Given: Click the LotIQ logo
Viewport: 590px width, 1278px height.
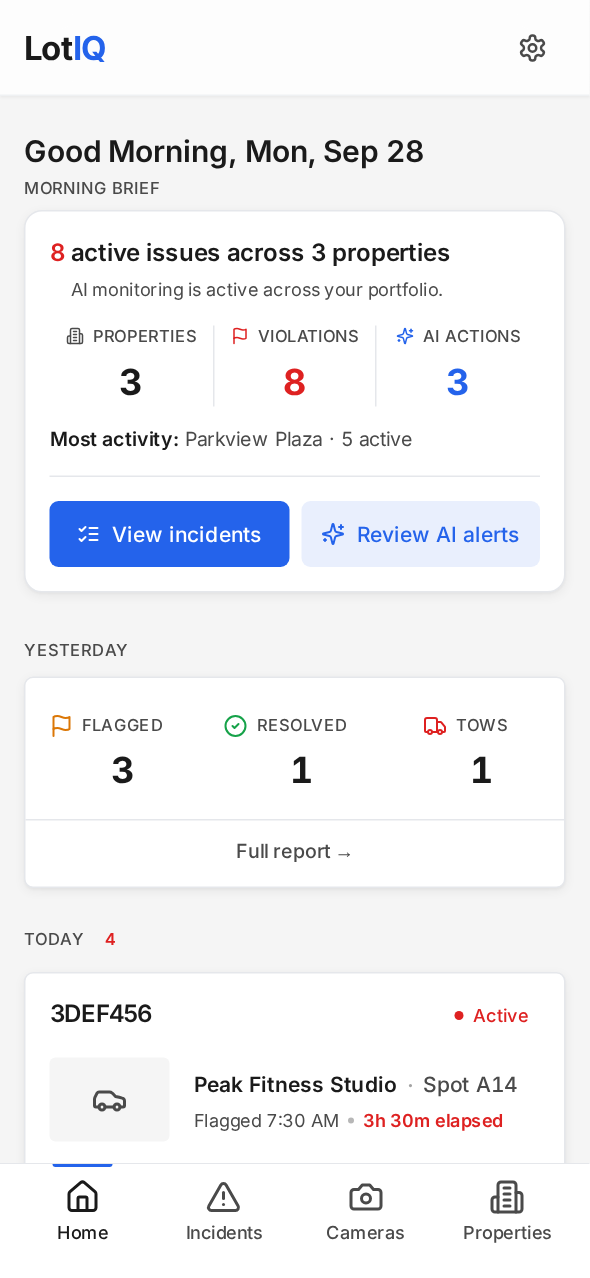Looking at the screenshot, I should tap(65, 48).
